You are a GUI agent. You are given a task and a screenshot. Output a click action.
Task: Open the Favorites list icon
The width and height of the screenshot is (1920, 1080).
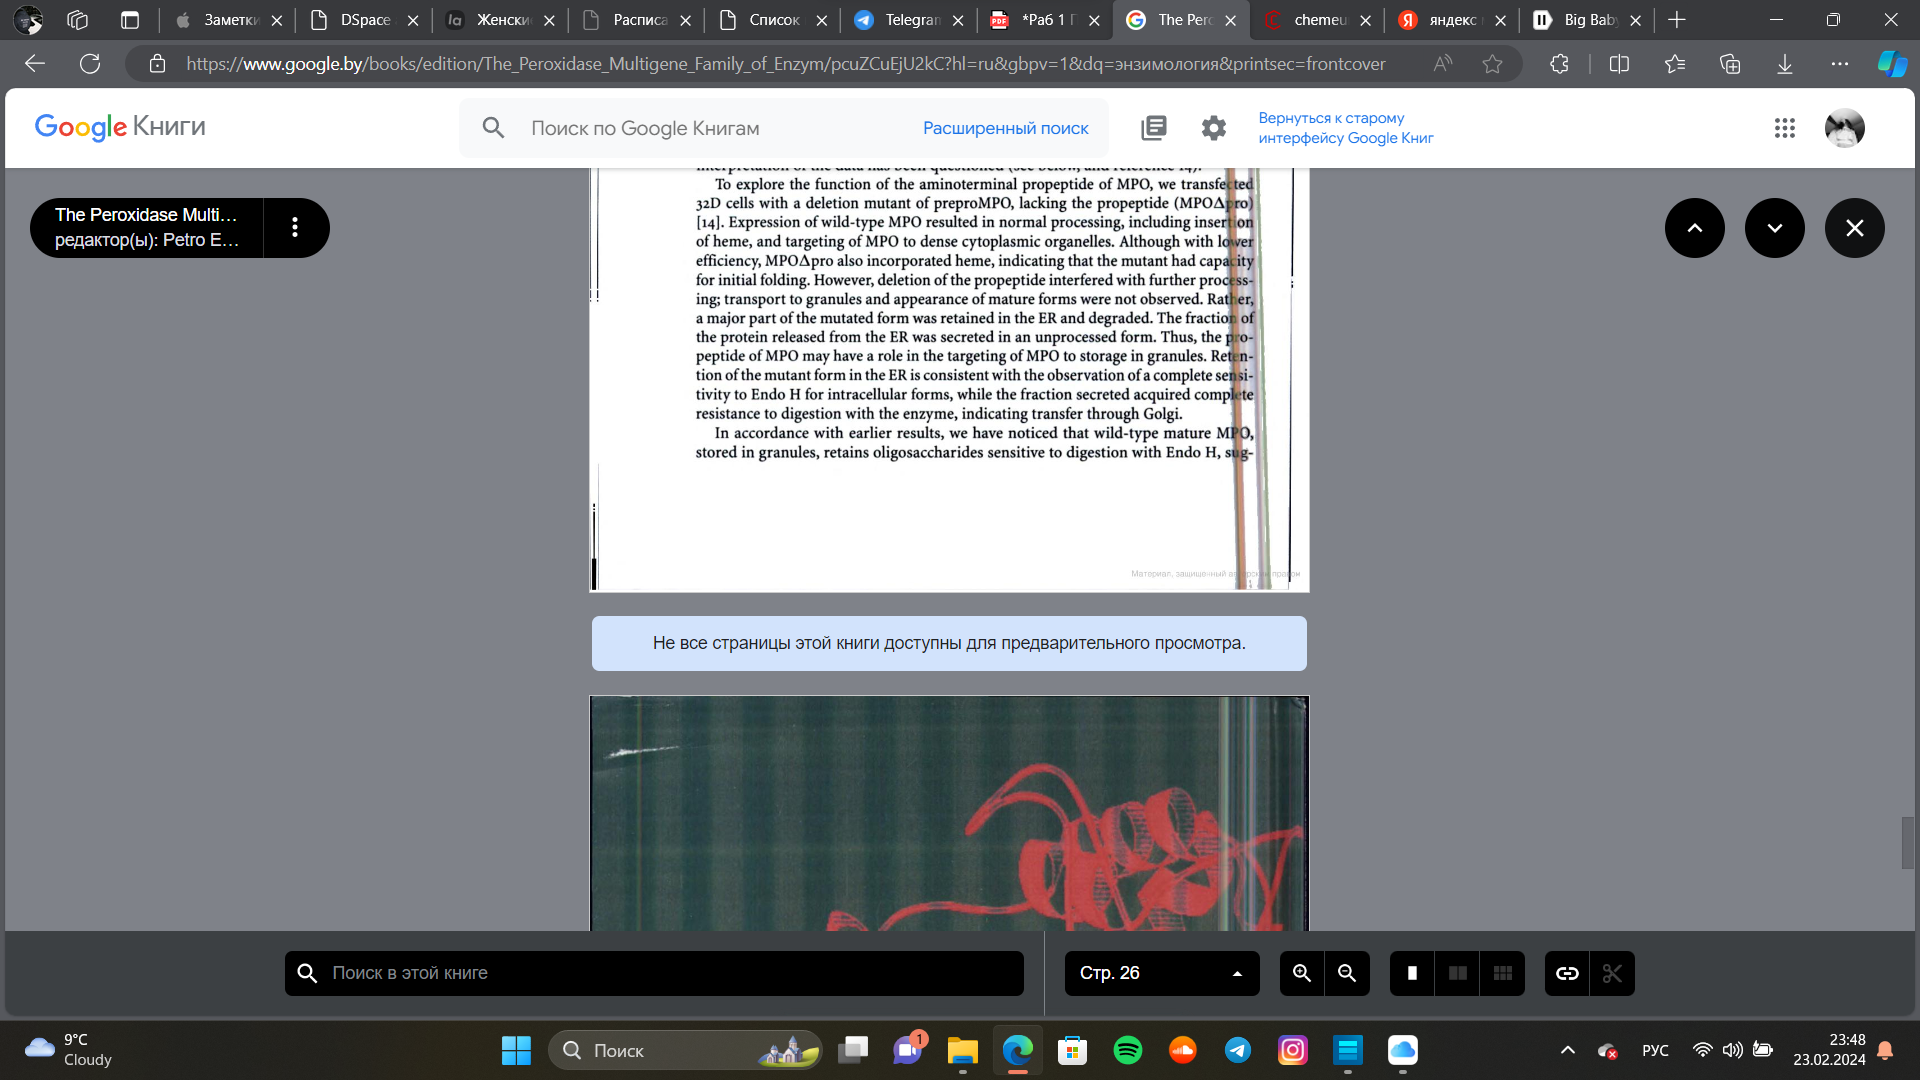(1675, 64)
